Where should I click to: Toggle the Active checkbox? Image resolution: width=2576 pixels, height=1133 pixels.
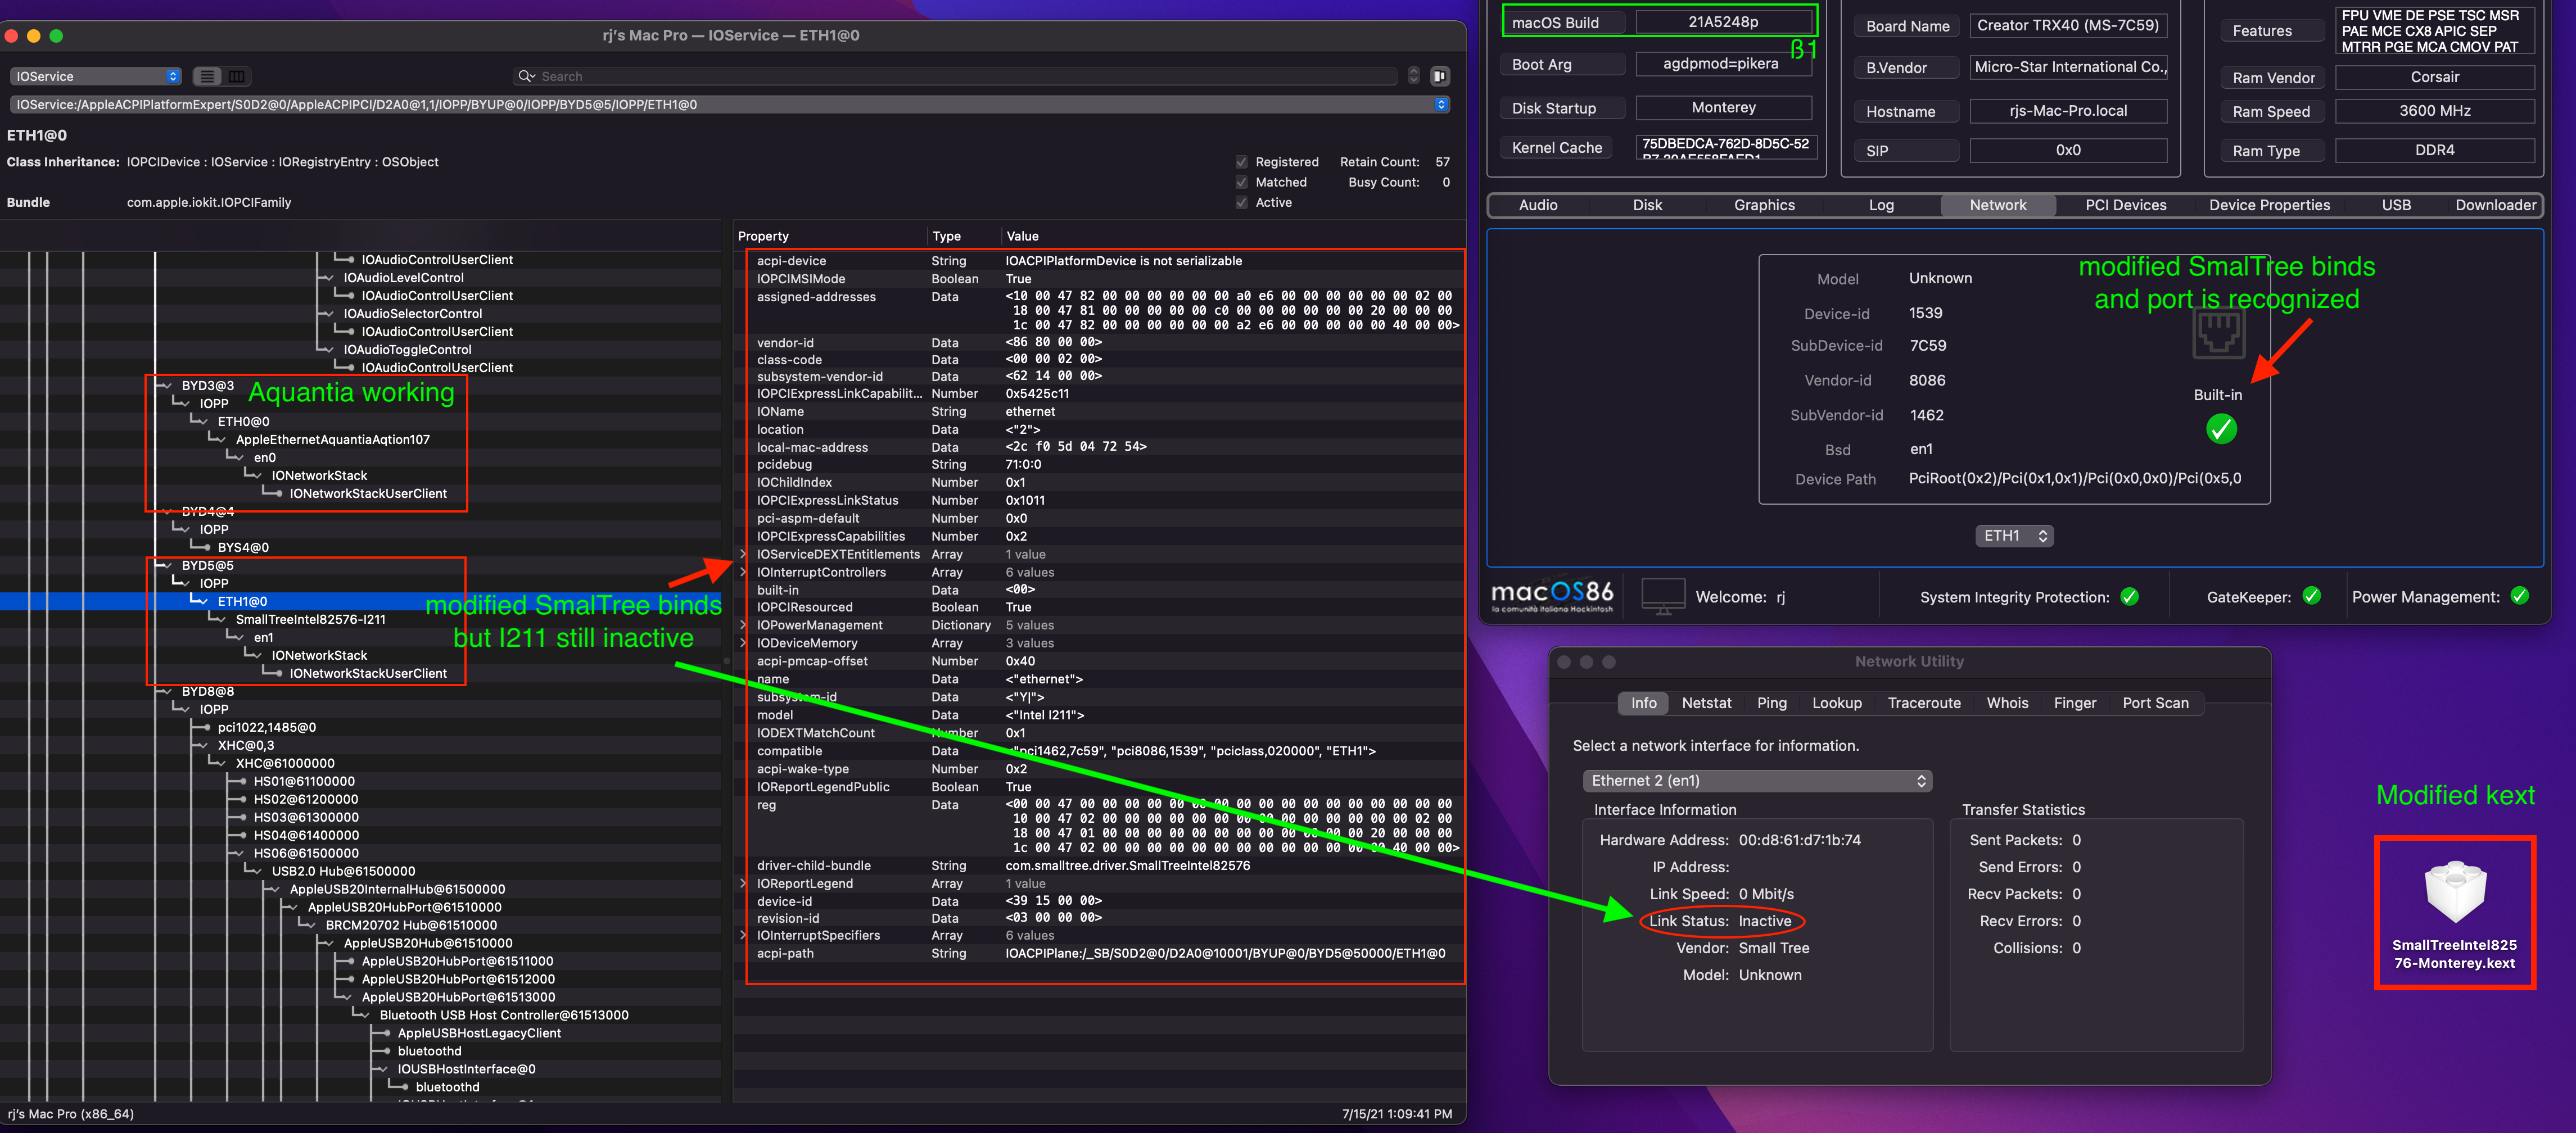point(1241,202)
